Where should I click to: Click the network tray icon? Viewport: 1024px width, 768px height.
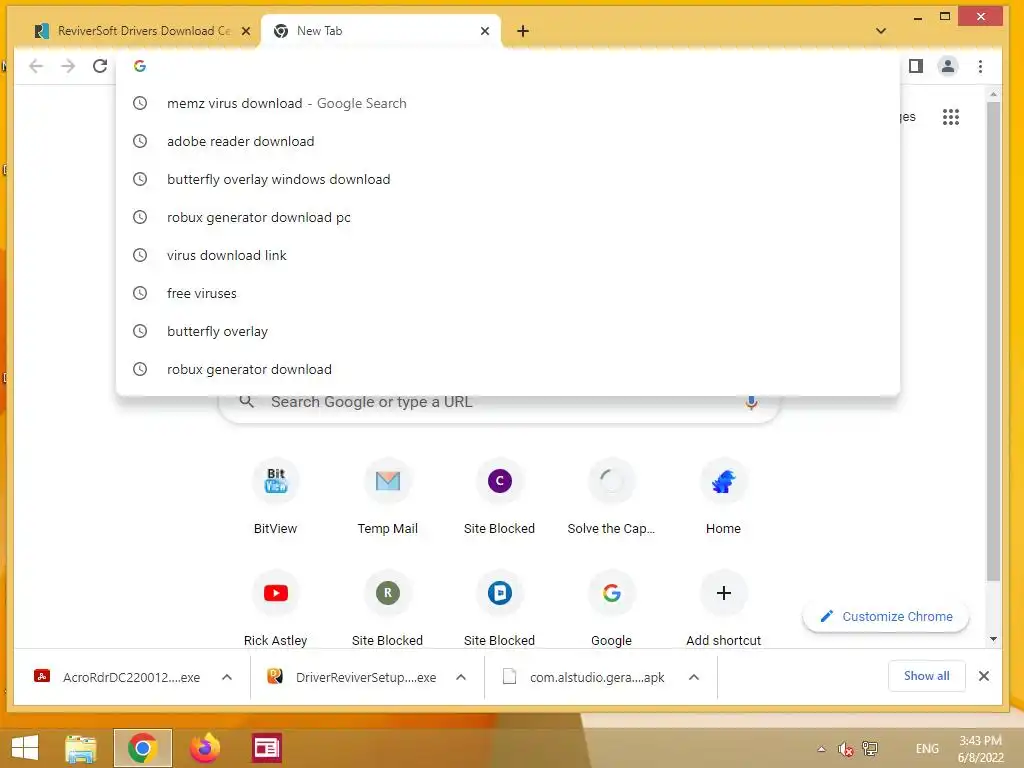click(870, 748)
